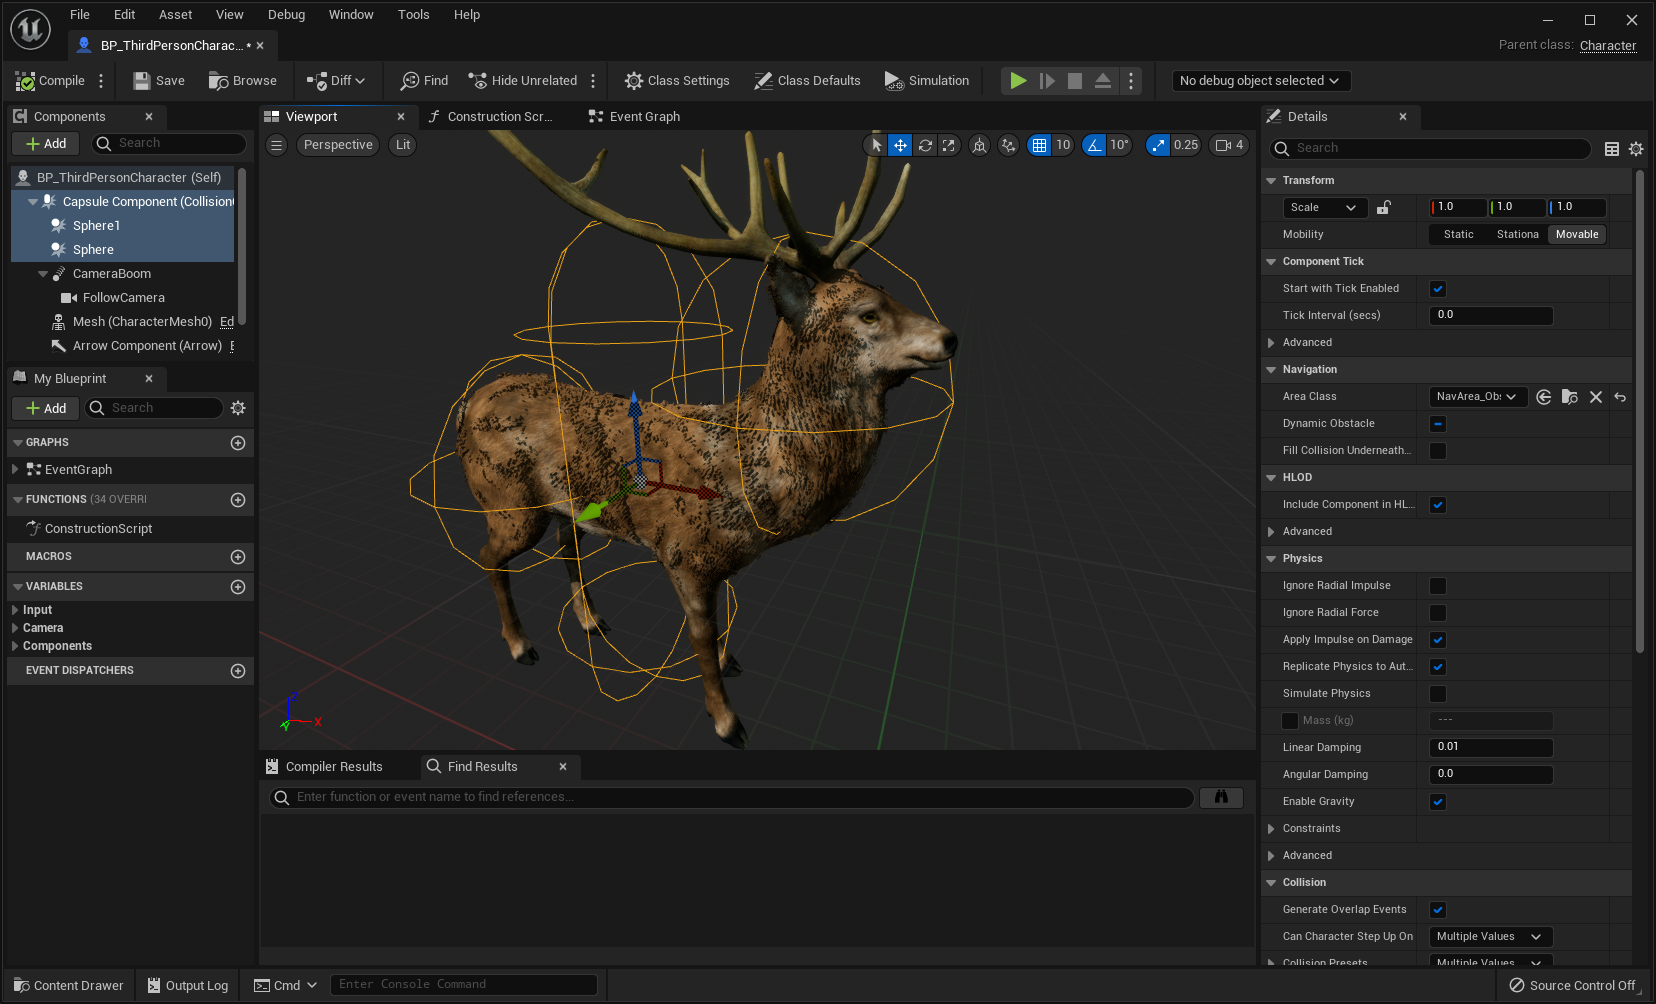Select the Scale gizmo tool
The height and width of the screenshot is (1004, 1656).
949,145
